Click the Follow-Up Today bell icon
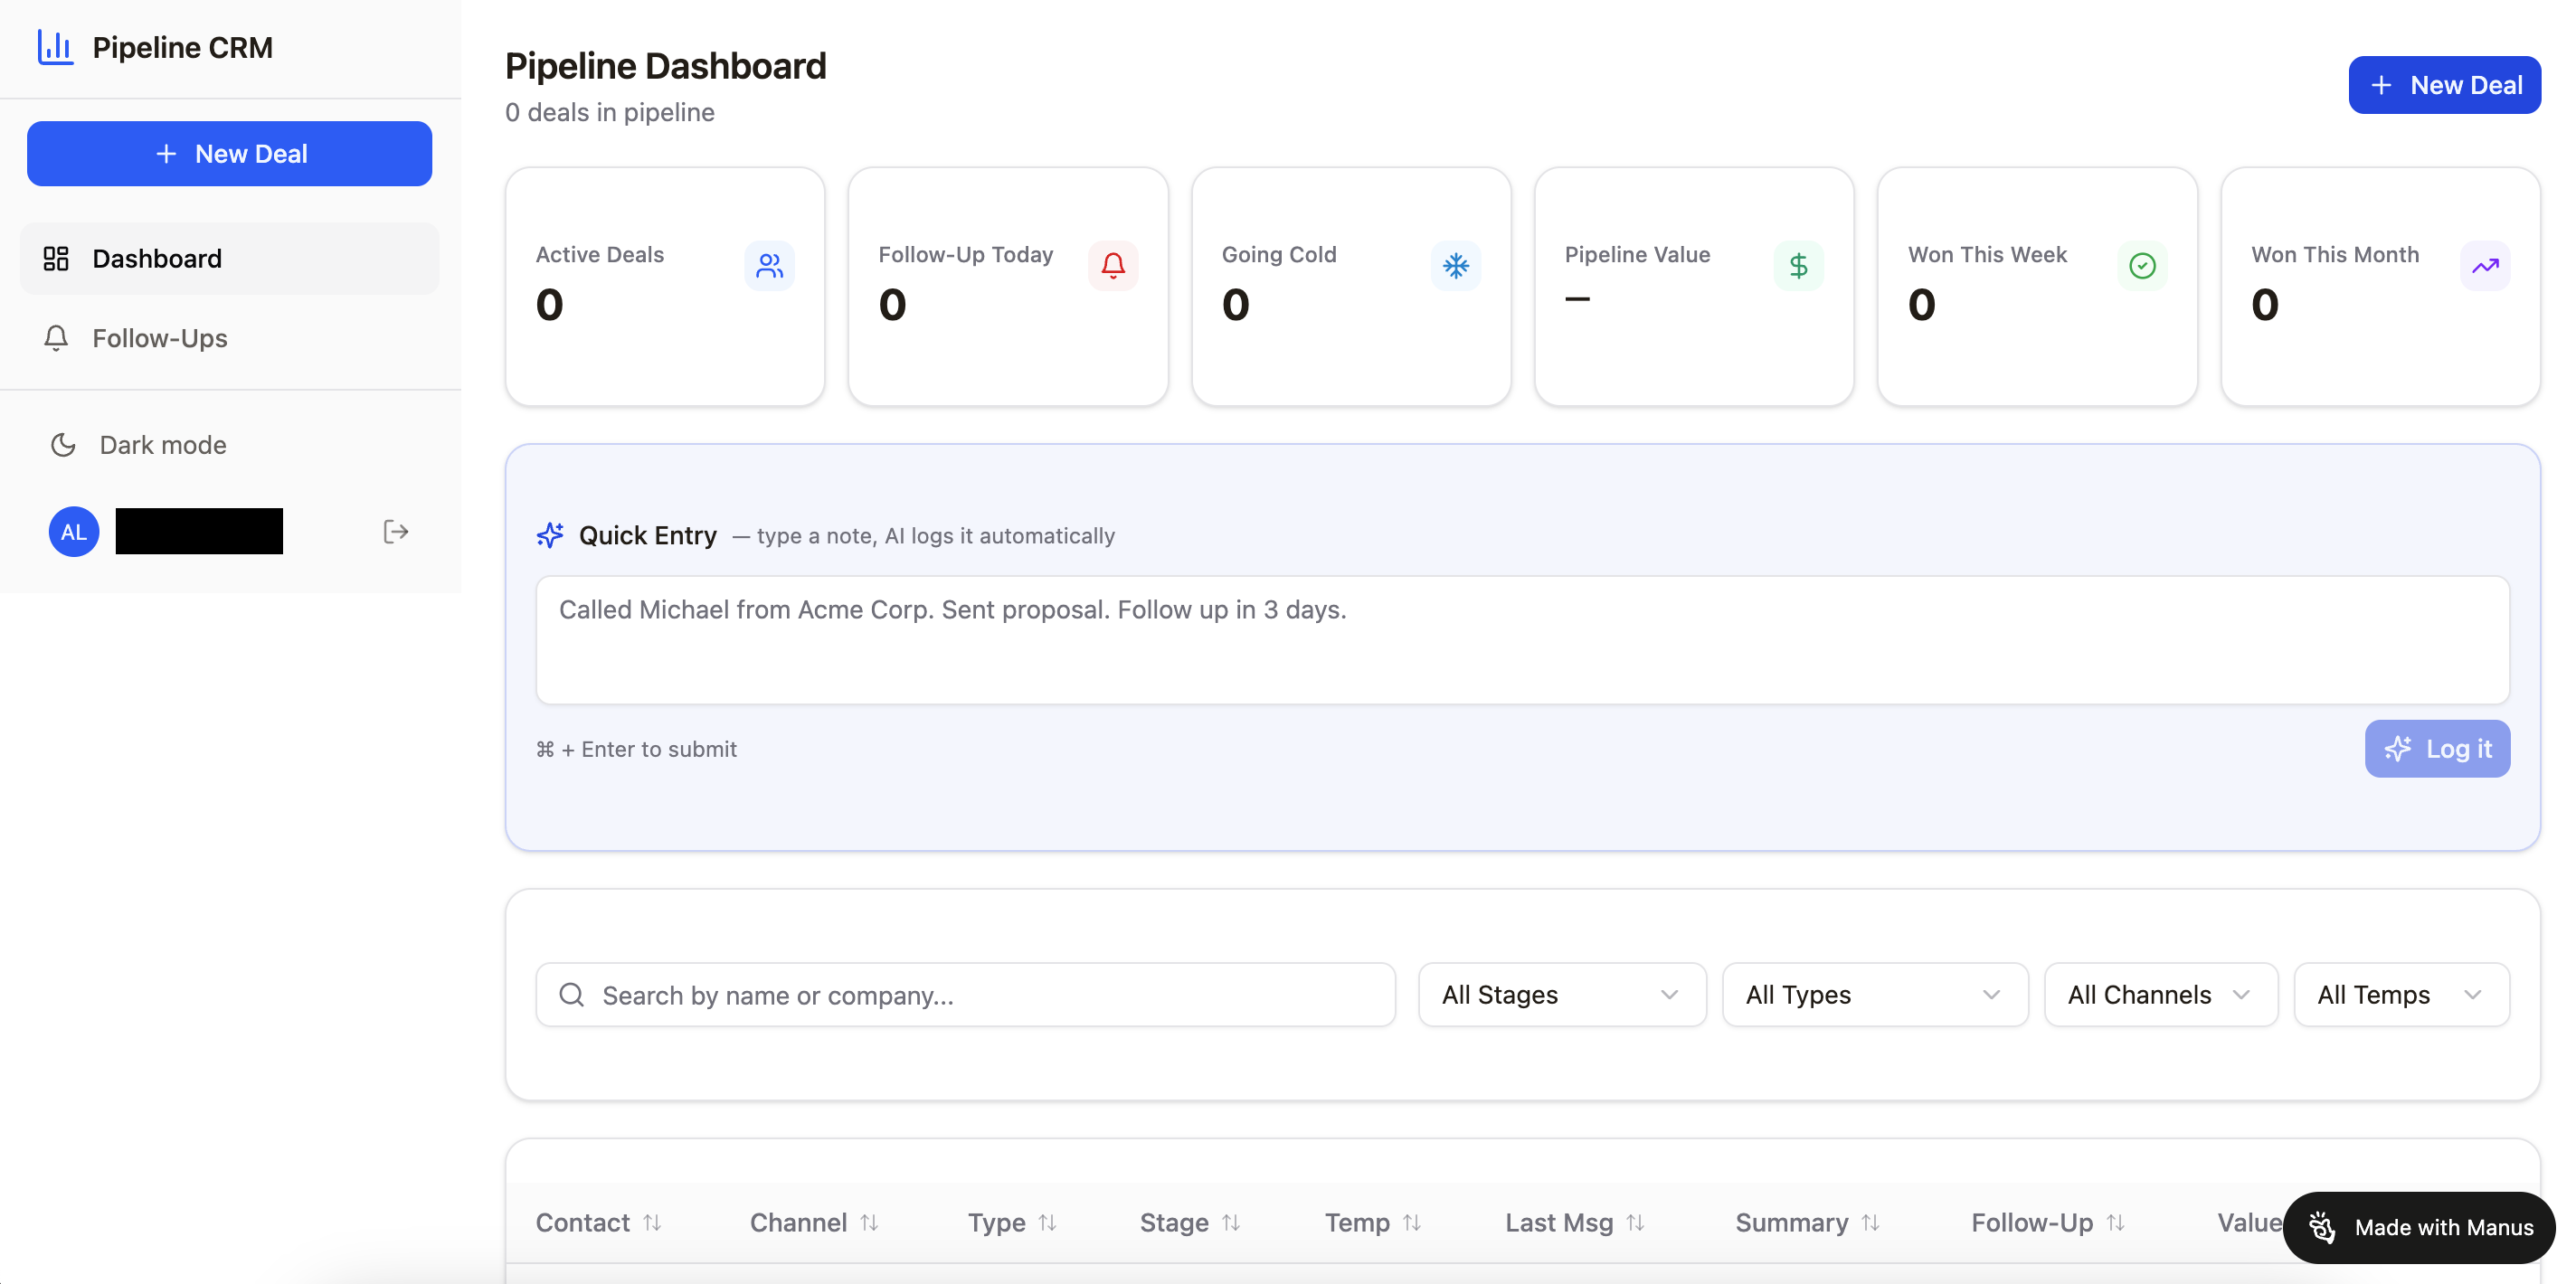This screenshot has width=2576, height=1284. 1112,265
